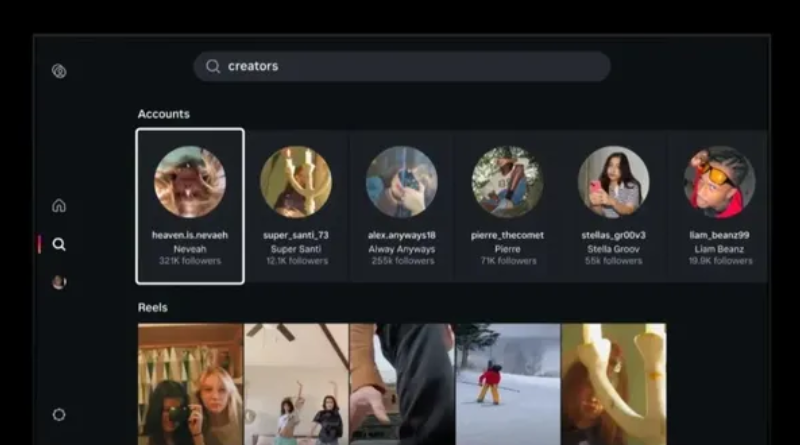Screen dimensions: 800x445
Task: Open the heaven.is.nevaeh account card
Action: click(x=190, y=205)
